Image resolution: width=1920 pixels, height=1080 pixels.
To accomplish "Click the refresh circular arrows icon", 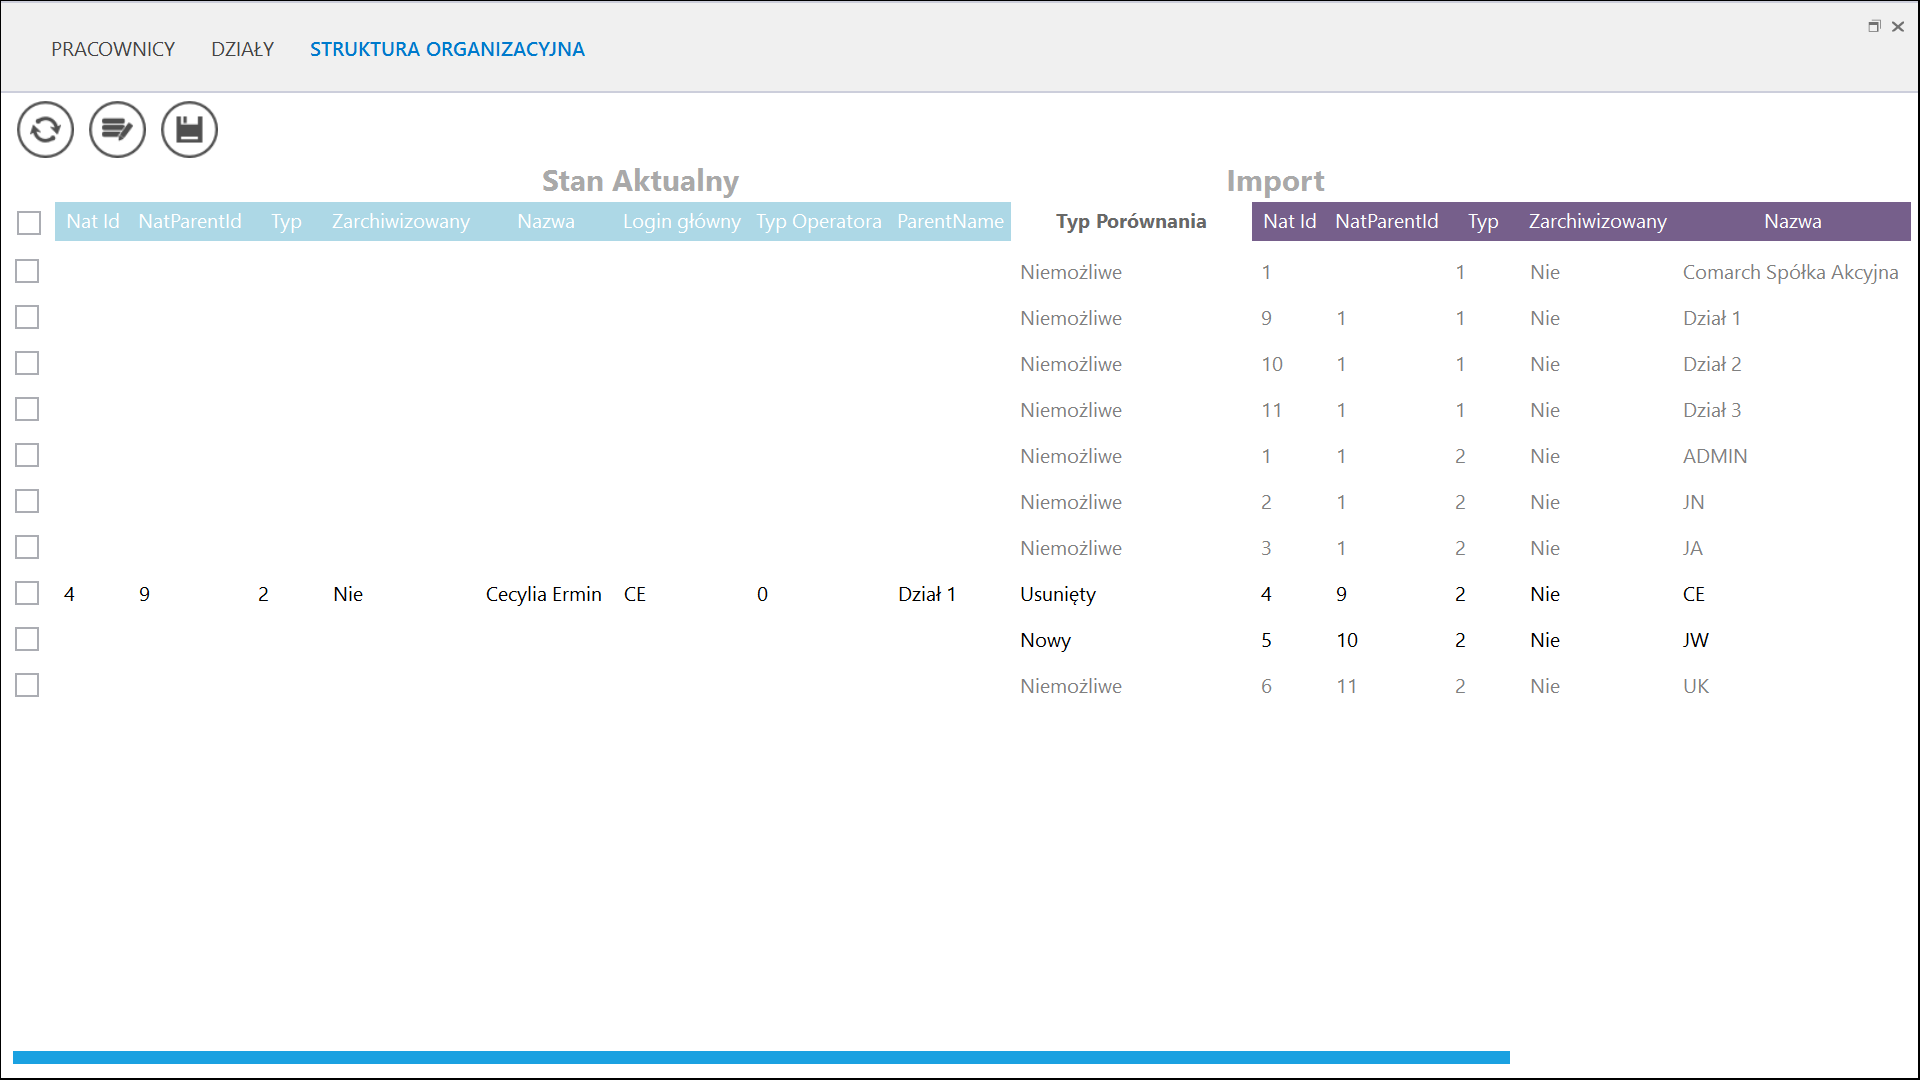I will (x=45, y=130).
